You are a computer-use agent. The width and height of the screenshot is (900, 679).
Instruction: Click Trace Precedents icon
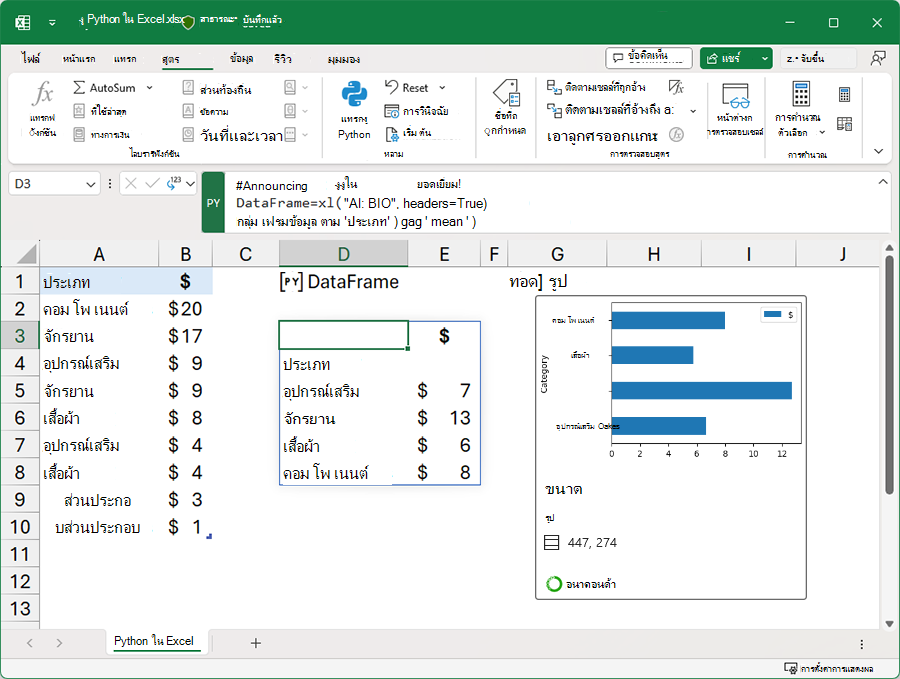click(x=553, y=87)
